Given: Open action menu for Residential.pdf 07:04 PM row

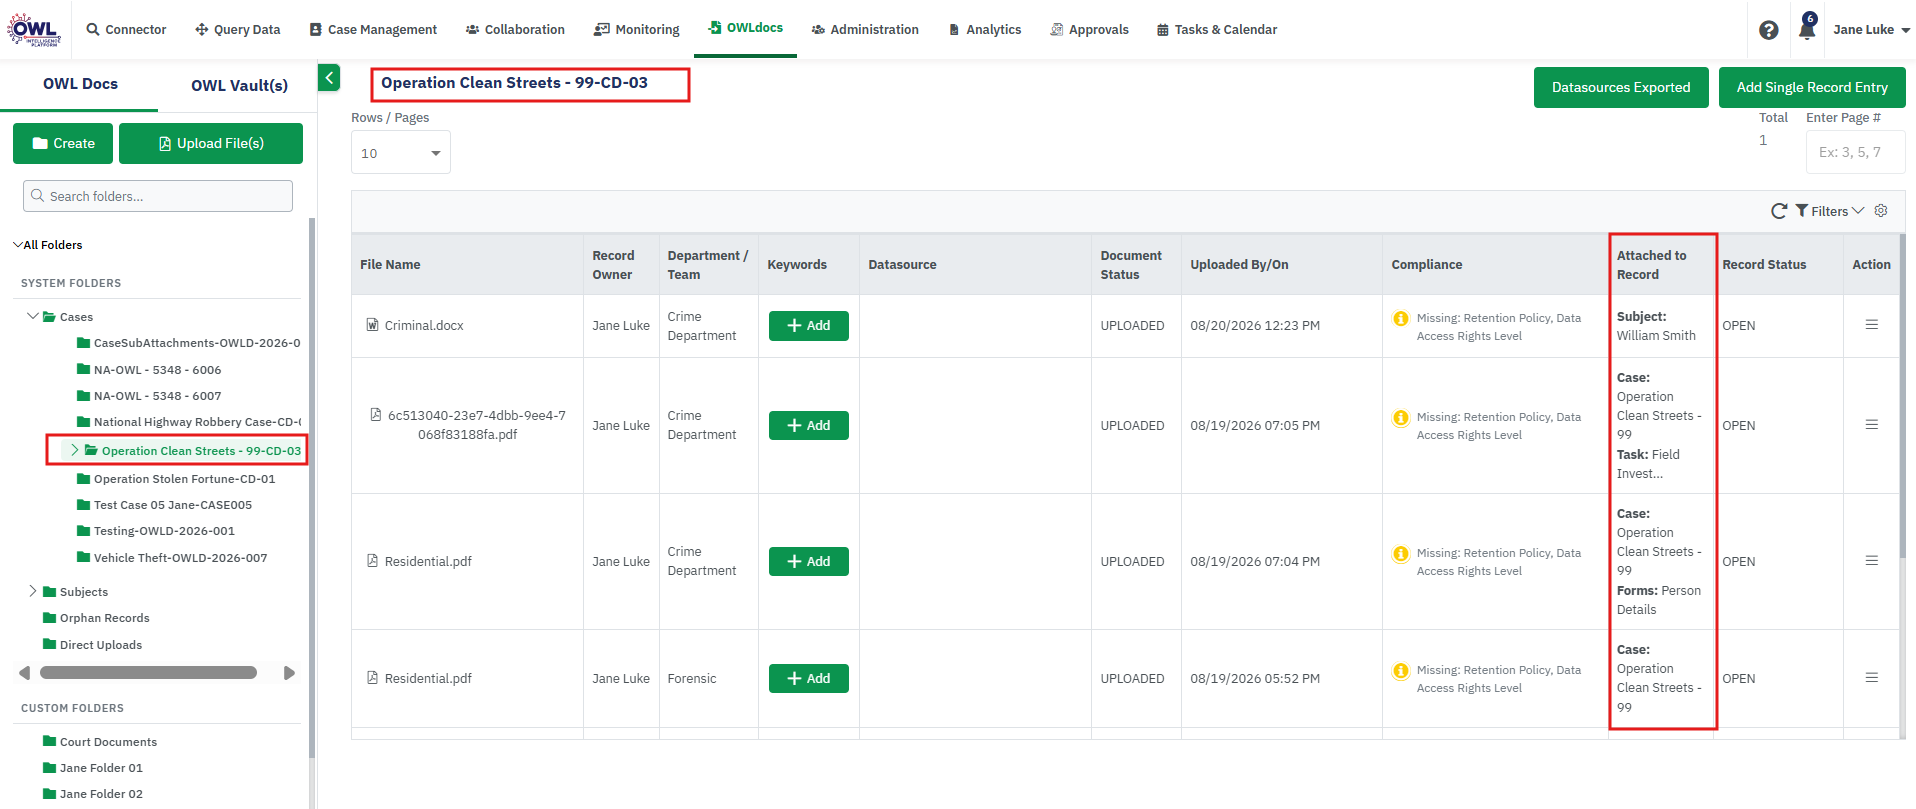Looking at the screenshot, I should (x=1871, y=561).
